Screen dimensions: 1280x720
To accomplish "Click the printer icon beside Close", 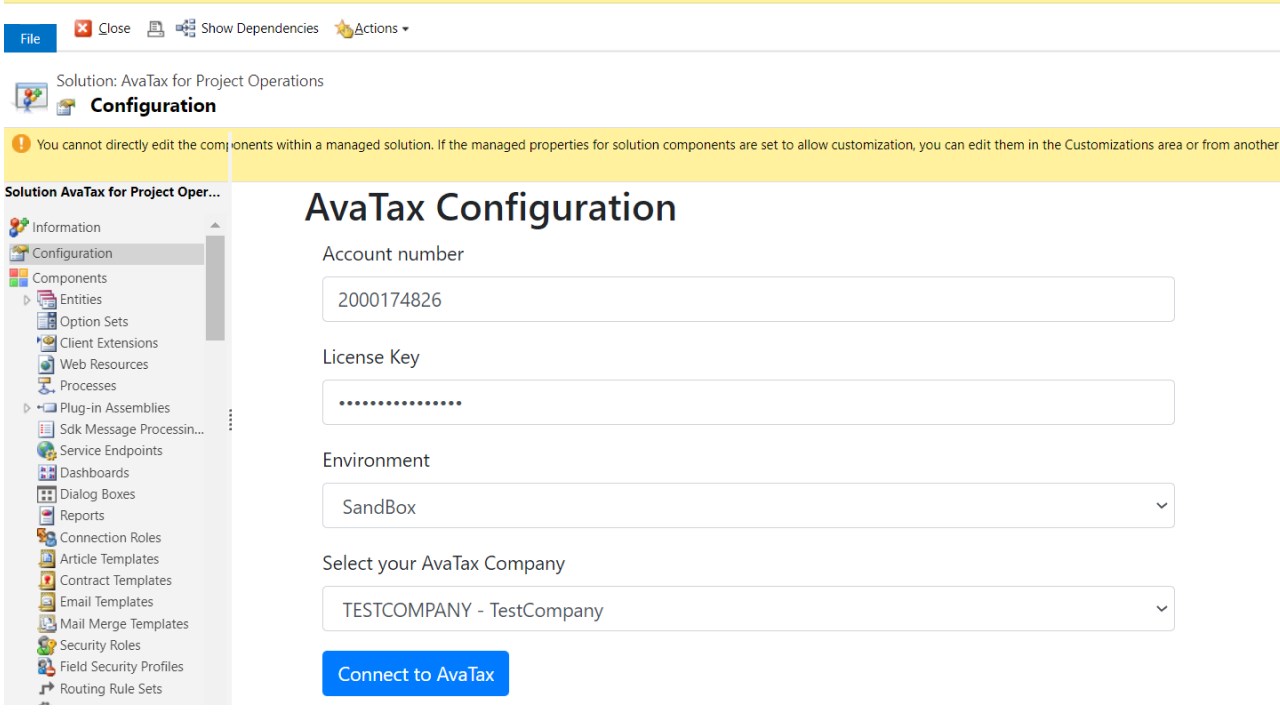I will 155,29.
